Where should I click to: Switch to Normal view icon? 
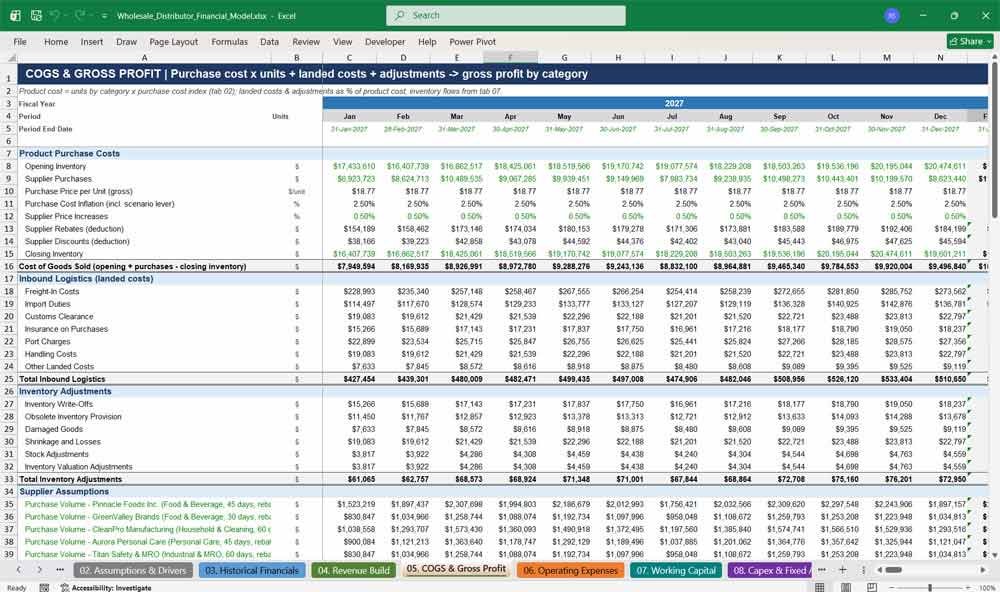tap(820, 587)
